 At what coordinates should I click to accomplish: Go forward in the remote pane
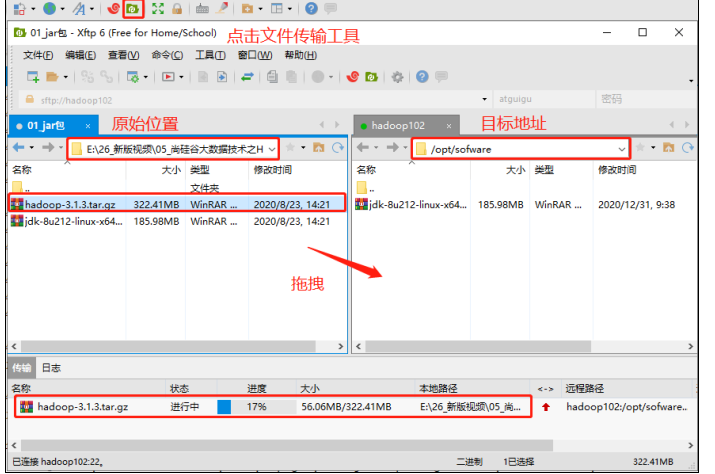pos(392,147)
